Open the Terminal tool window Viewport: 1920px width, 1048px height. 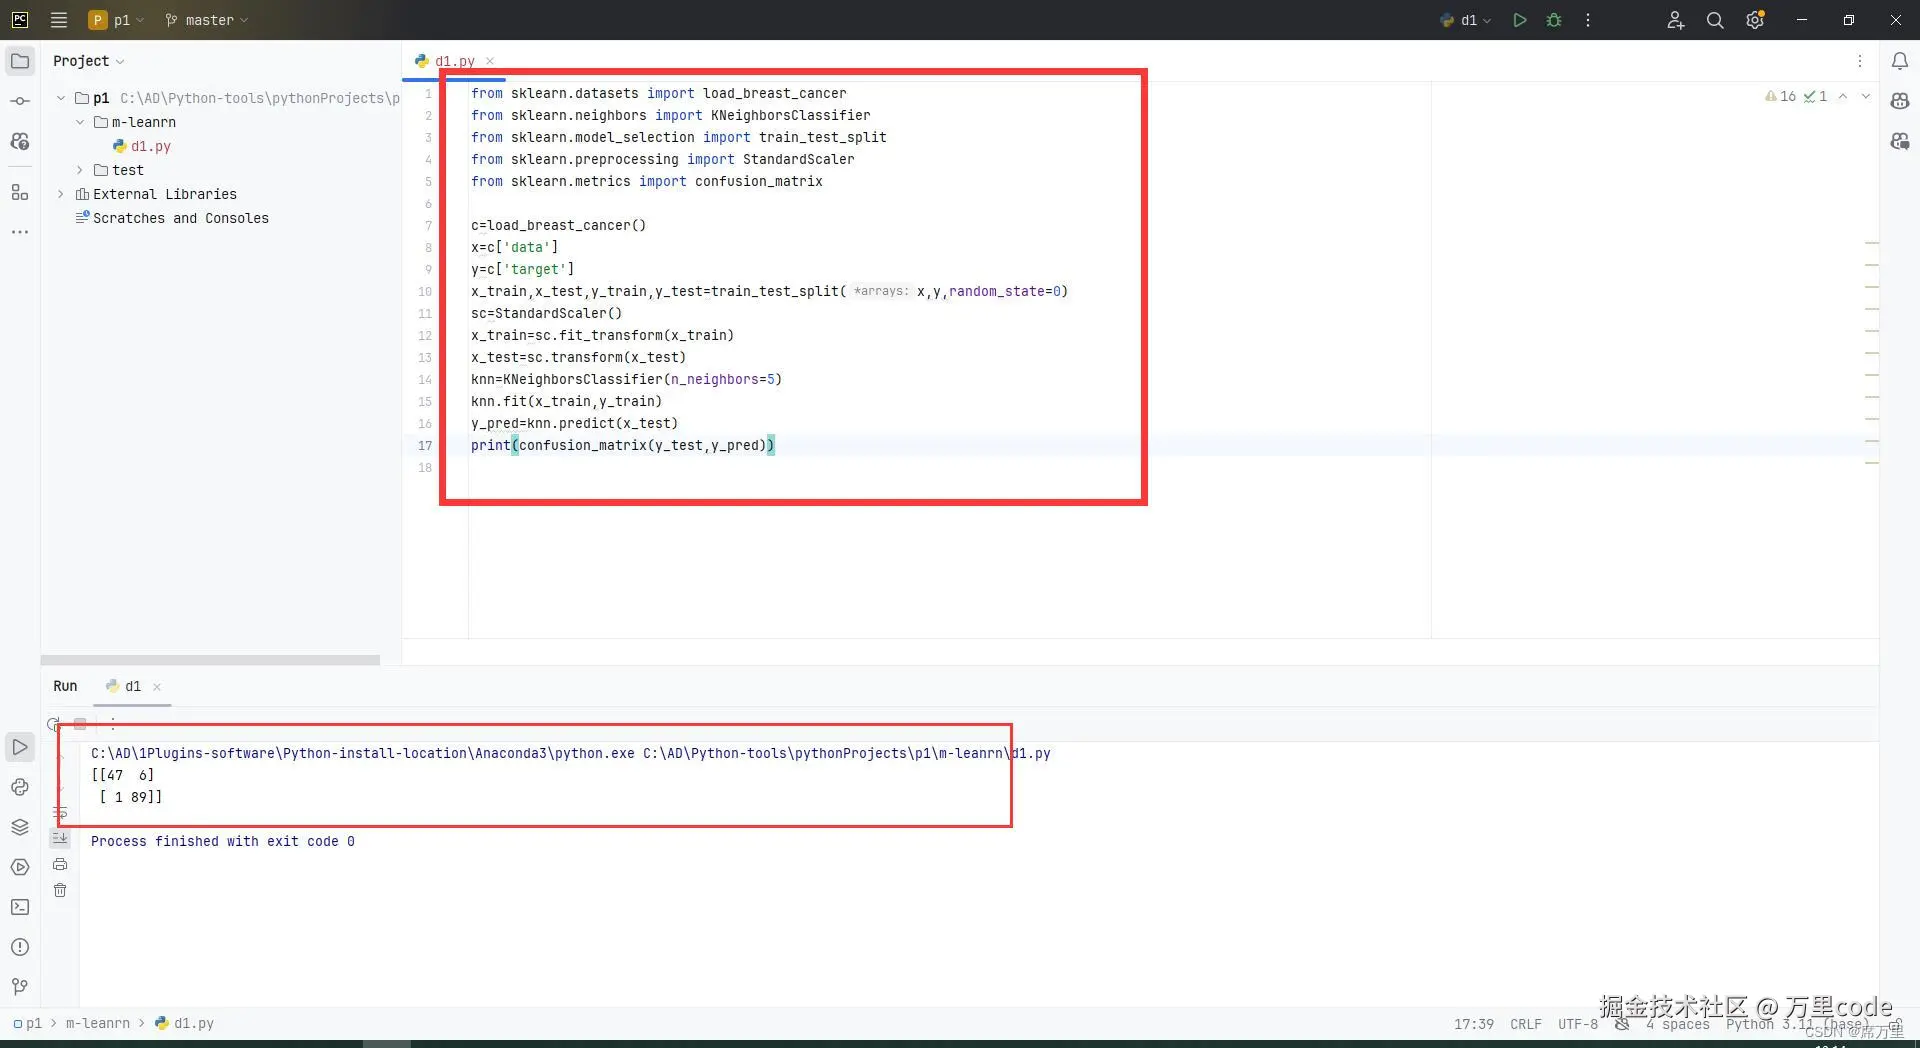[x=20, y=907]
